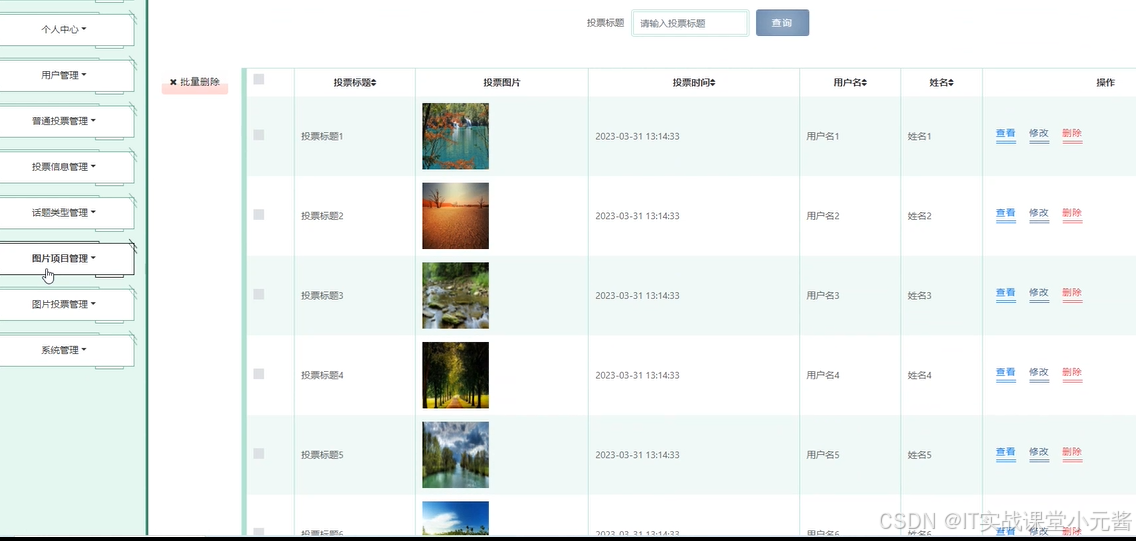Focus the 投票标题 search input field
1136x541 pixels.
[690, 23]
